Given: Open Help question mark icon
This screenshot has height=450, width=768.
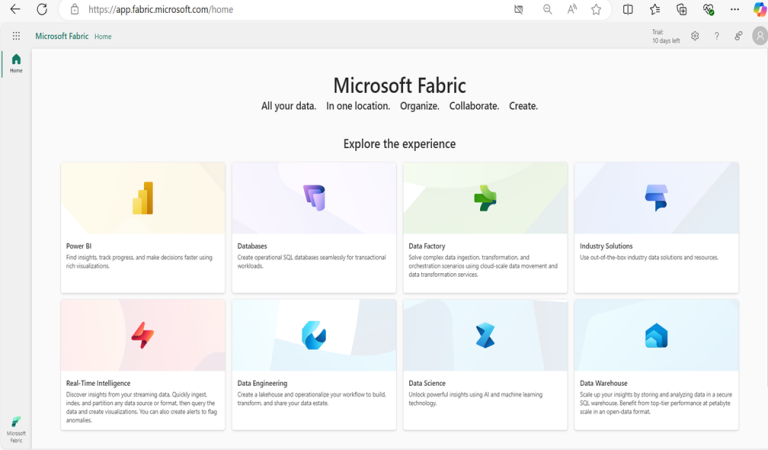Looking at the screenshot, I should [717, 36].
